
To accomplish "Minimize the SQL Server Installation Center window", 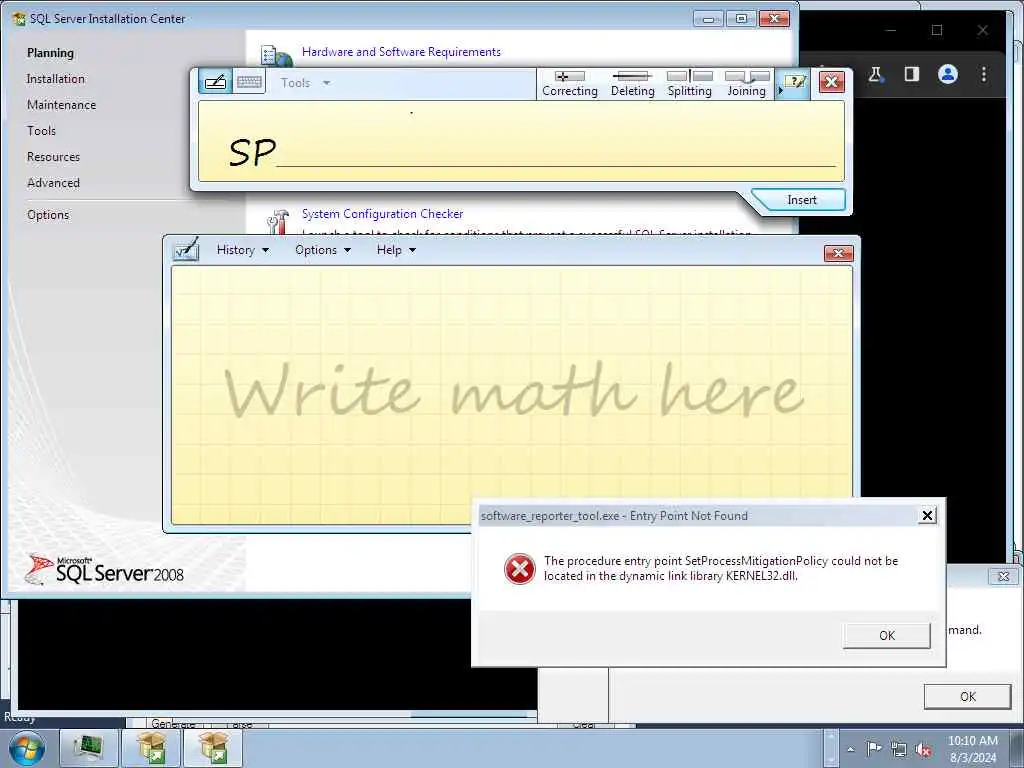I will pyautogui.click(x=708, y=19).
